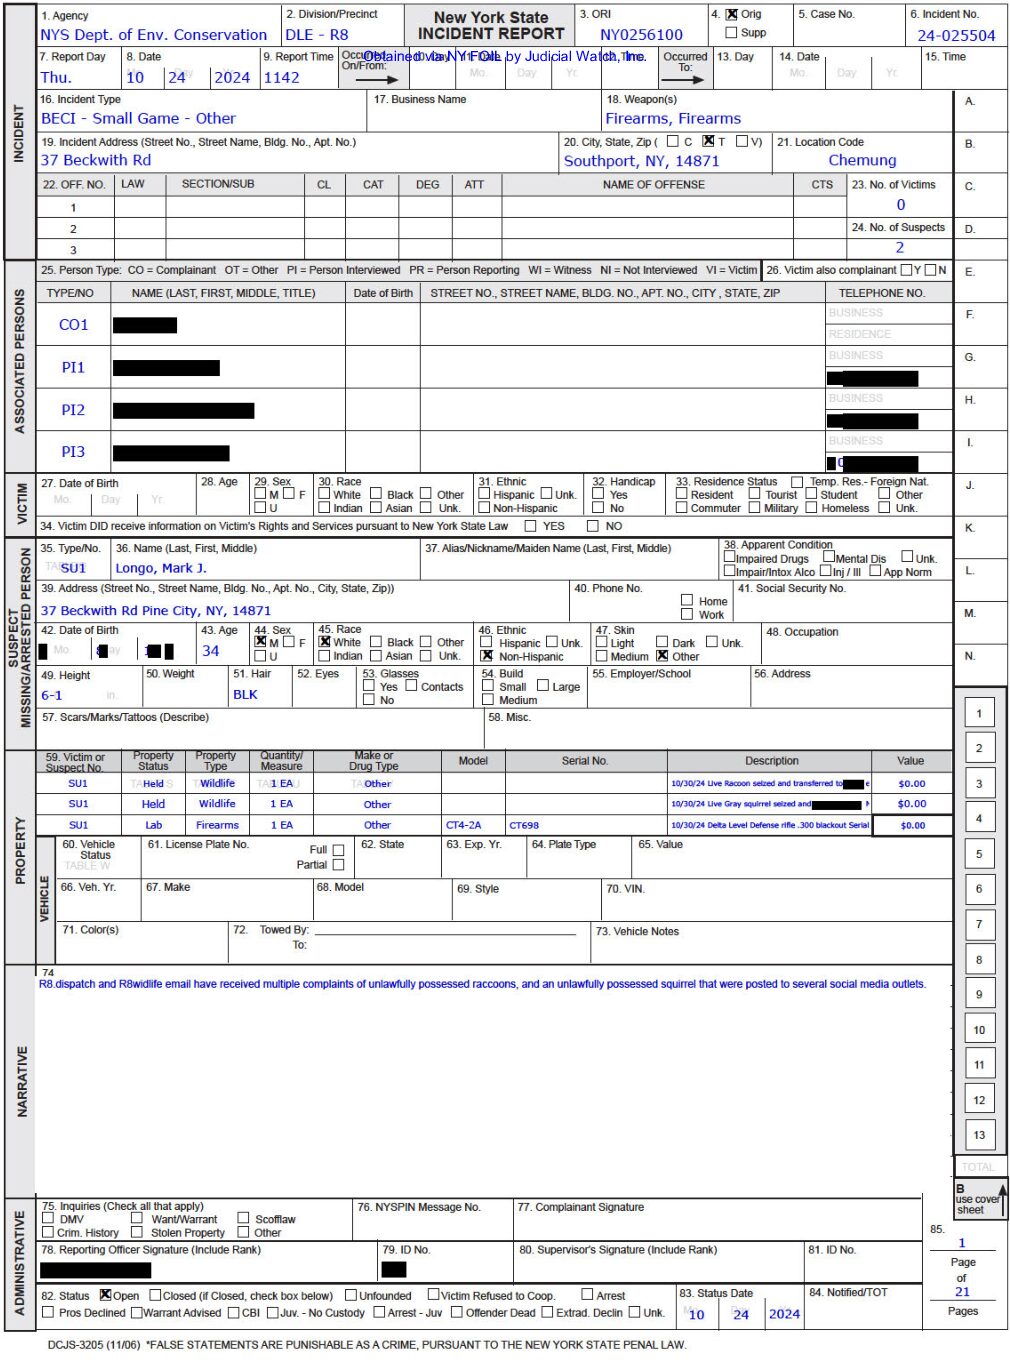Uncheck the Orig checkbox
Screen dimensions: 1010x1362
(x=731, y=15)
